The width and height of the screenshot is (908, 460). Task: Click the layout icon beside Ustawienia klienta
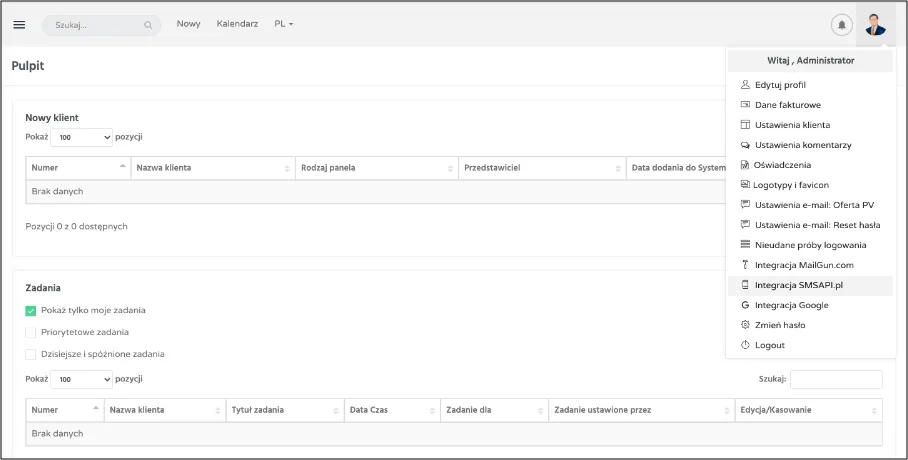coord(745,125)
